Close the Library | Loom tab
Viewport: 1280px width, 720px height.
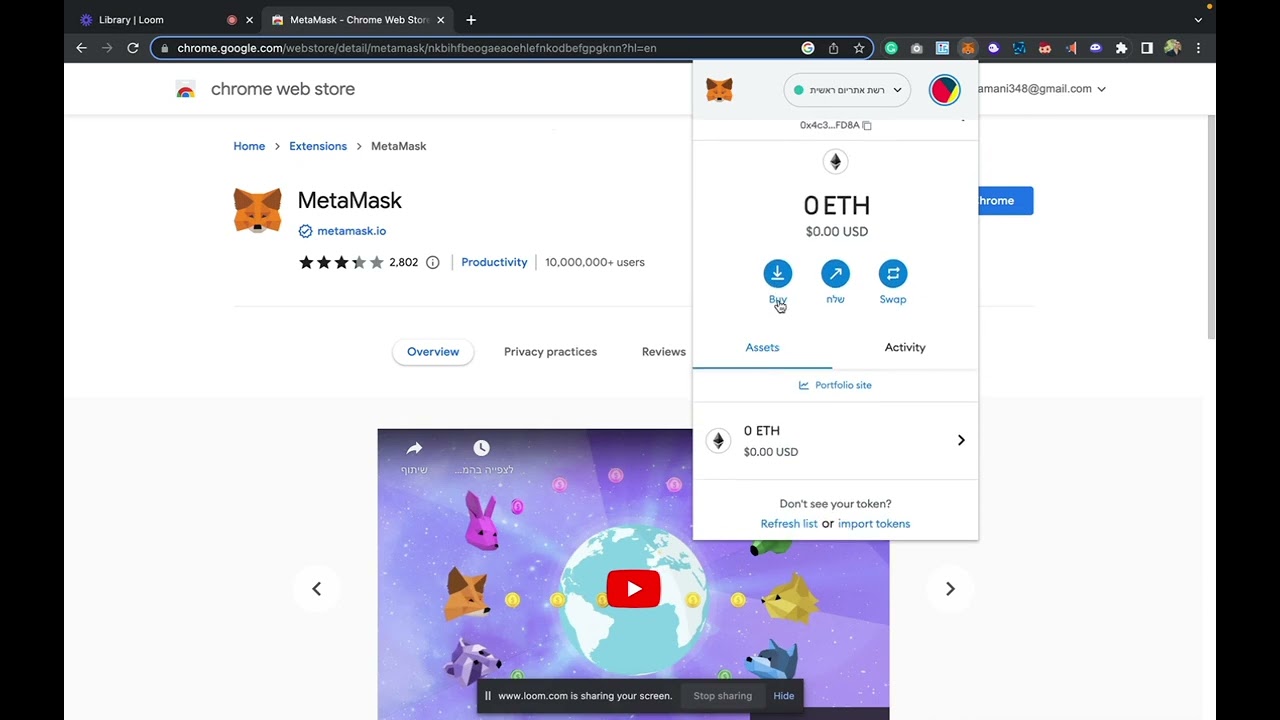click(249, 20)
